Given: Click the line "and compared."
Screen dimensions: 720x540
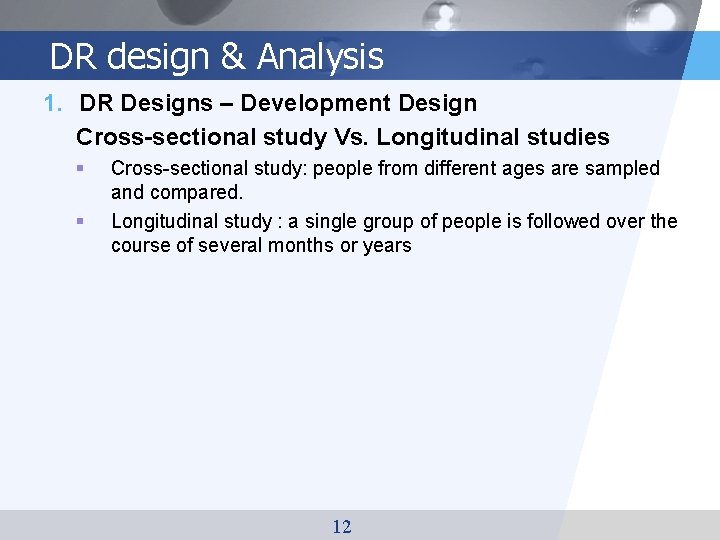Looking at the screenshot, I should [177, 192].
